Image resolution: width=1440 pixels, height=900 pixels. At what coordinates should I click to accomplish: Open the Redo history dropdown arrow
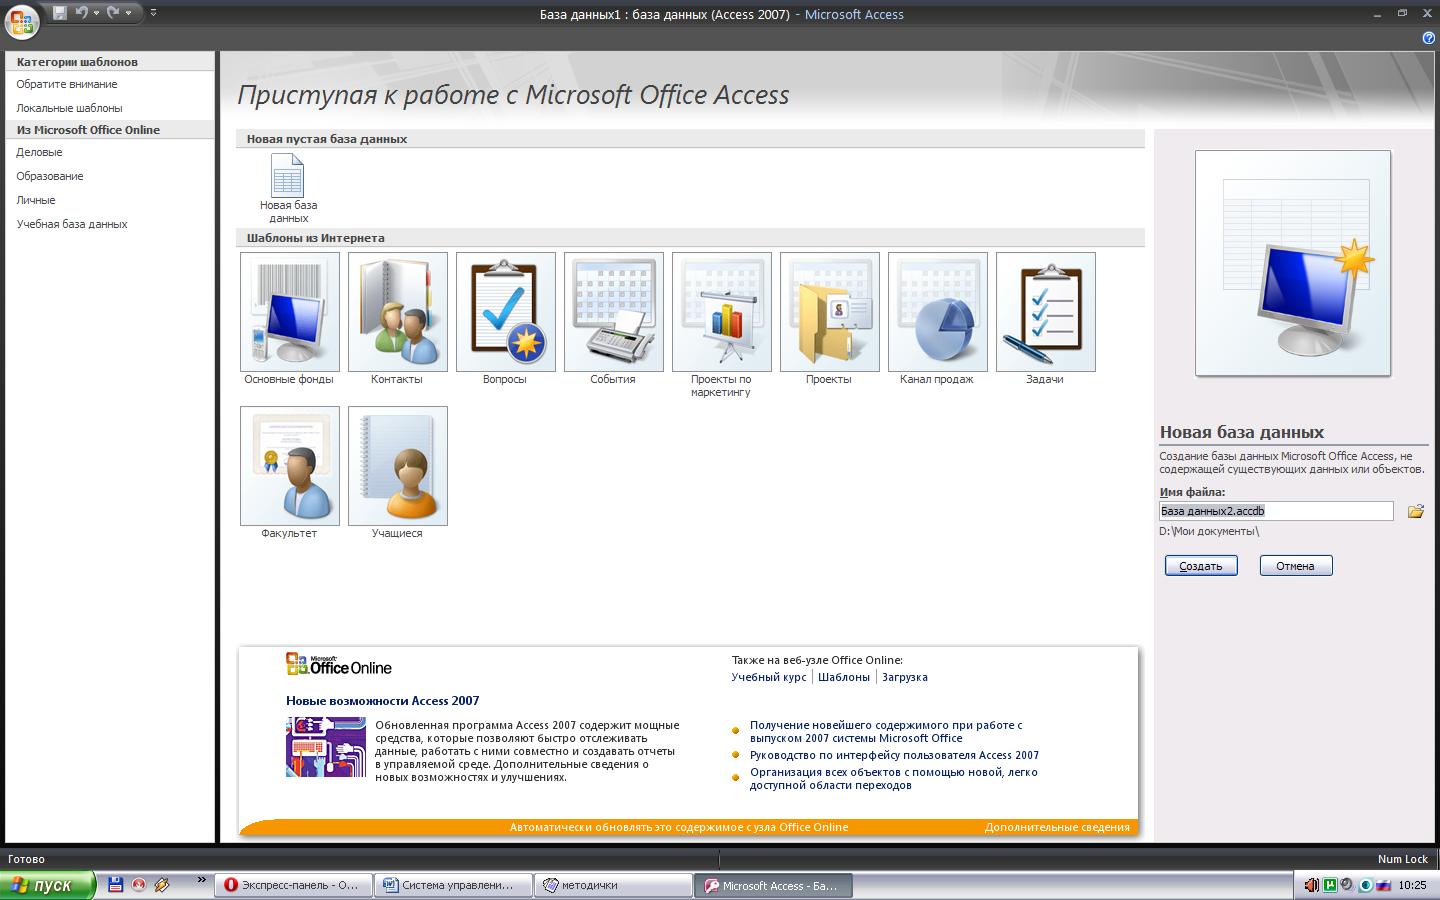tap(128, 13)
